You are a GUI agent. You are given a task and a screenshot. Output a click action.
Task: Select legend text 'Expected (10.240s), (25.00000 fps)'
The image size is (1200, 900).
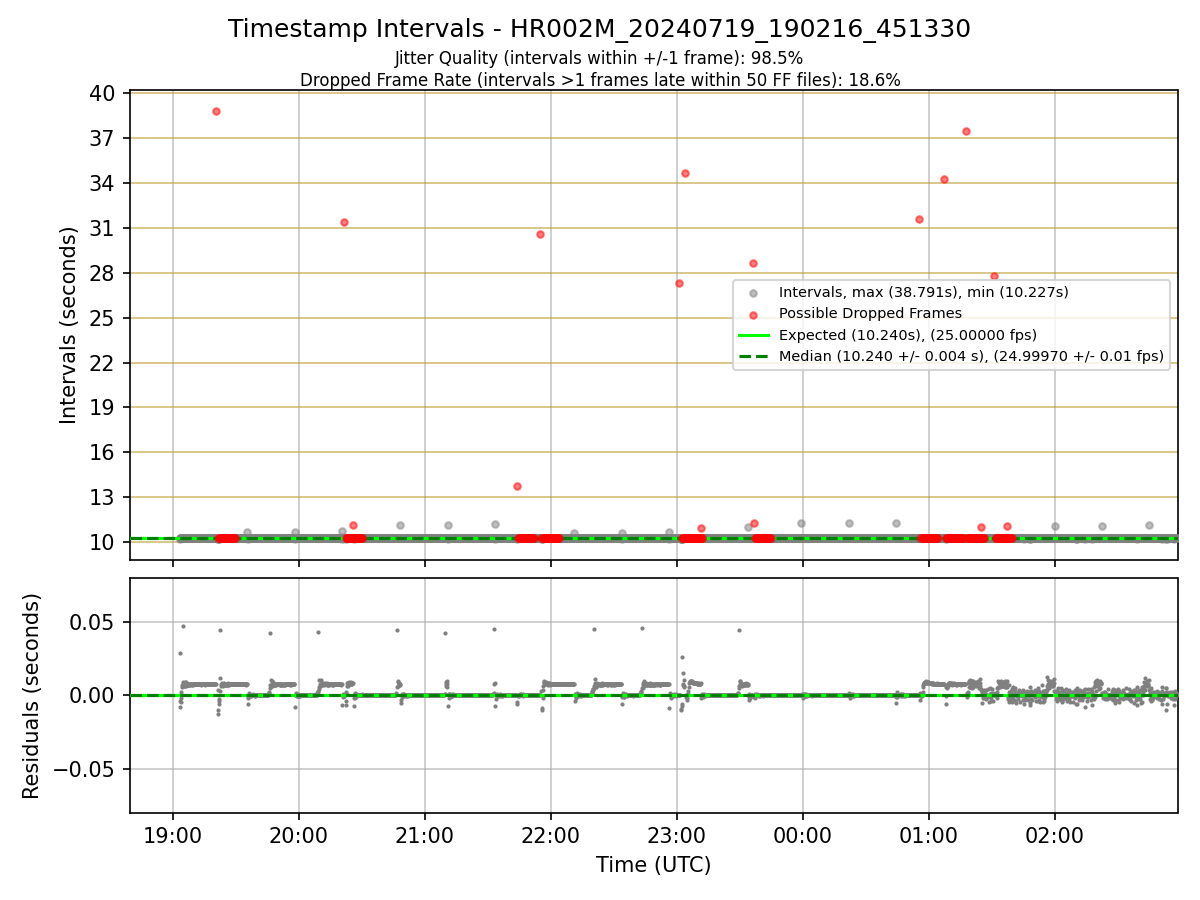tap(908, 335)
